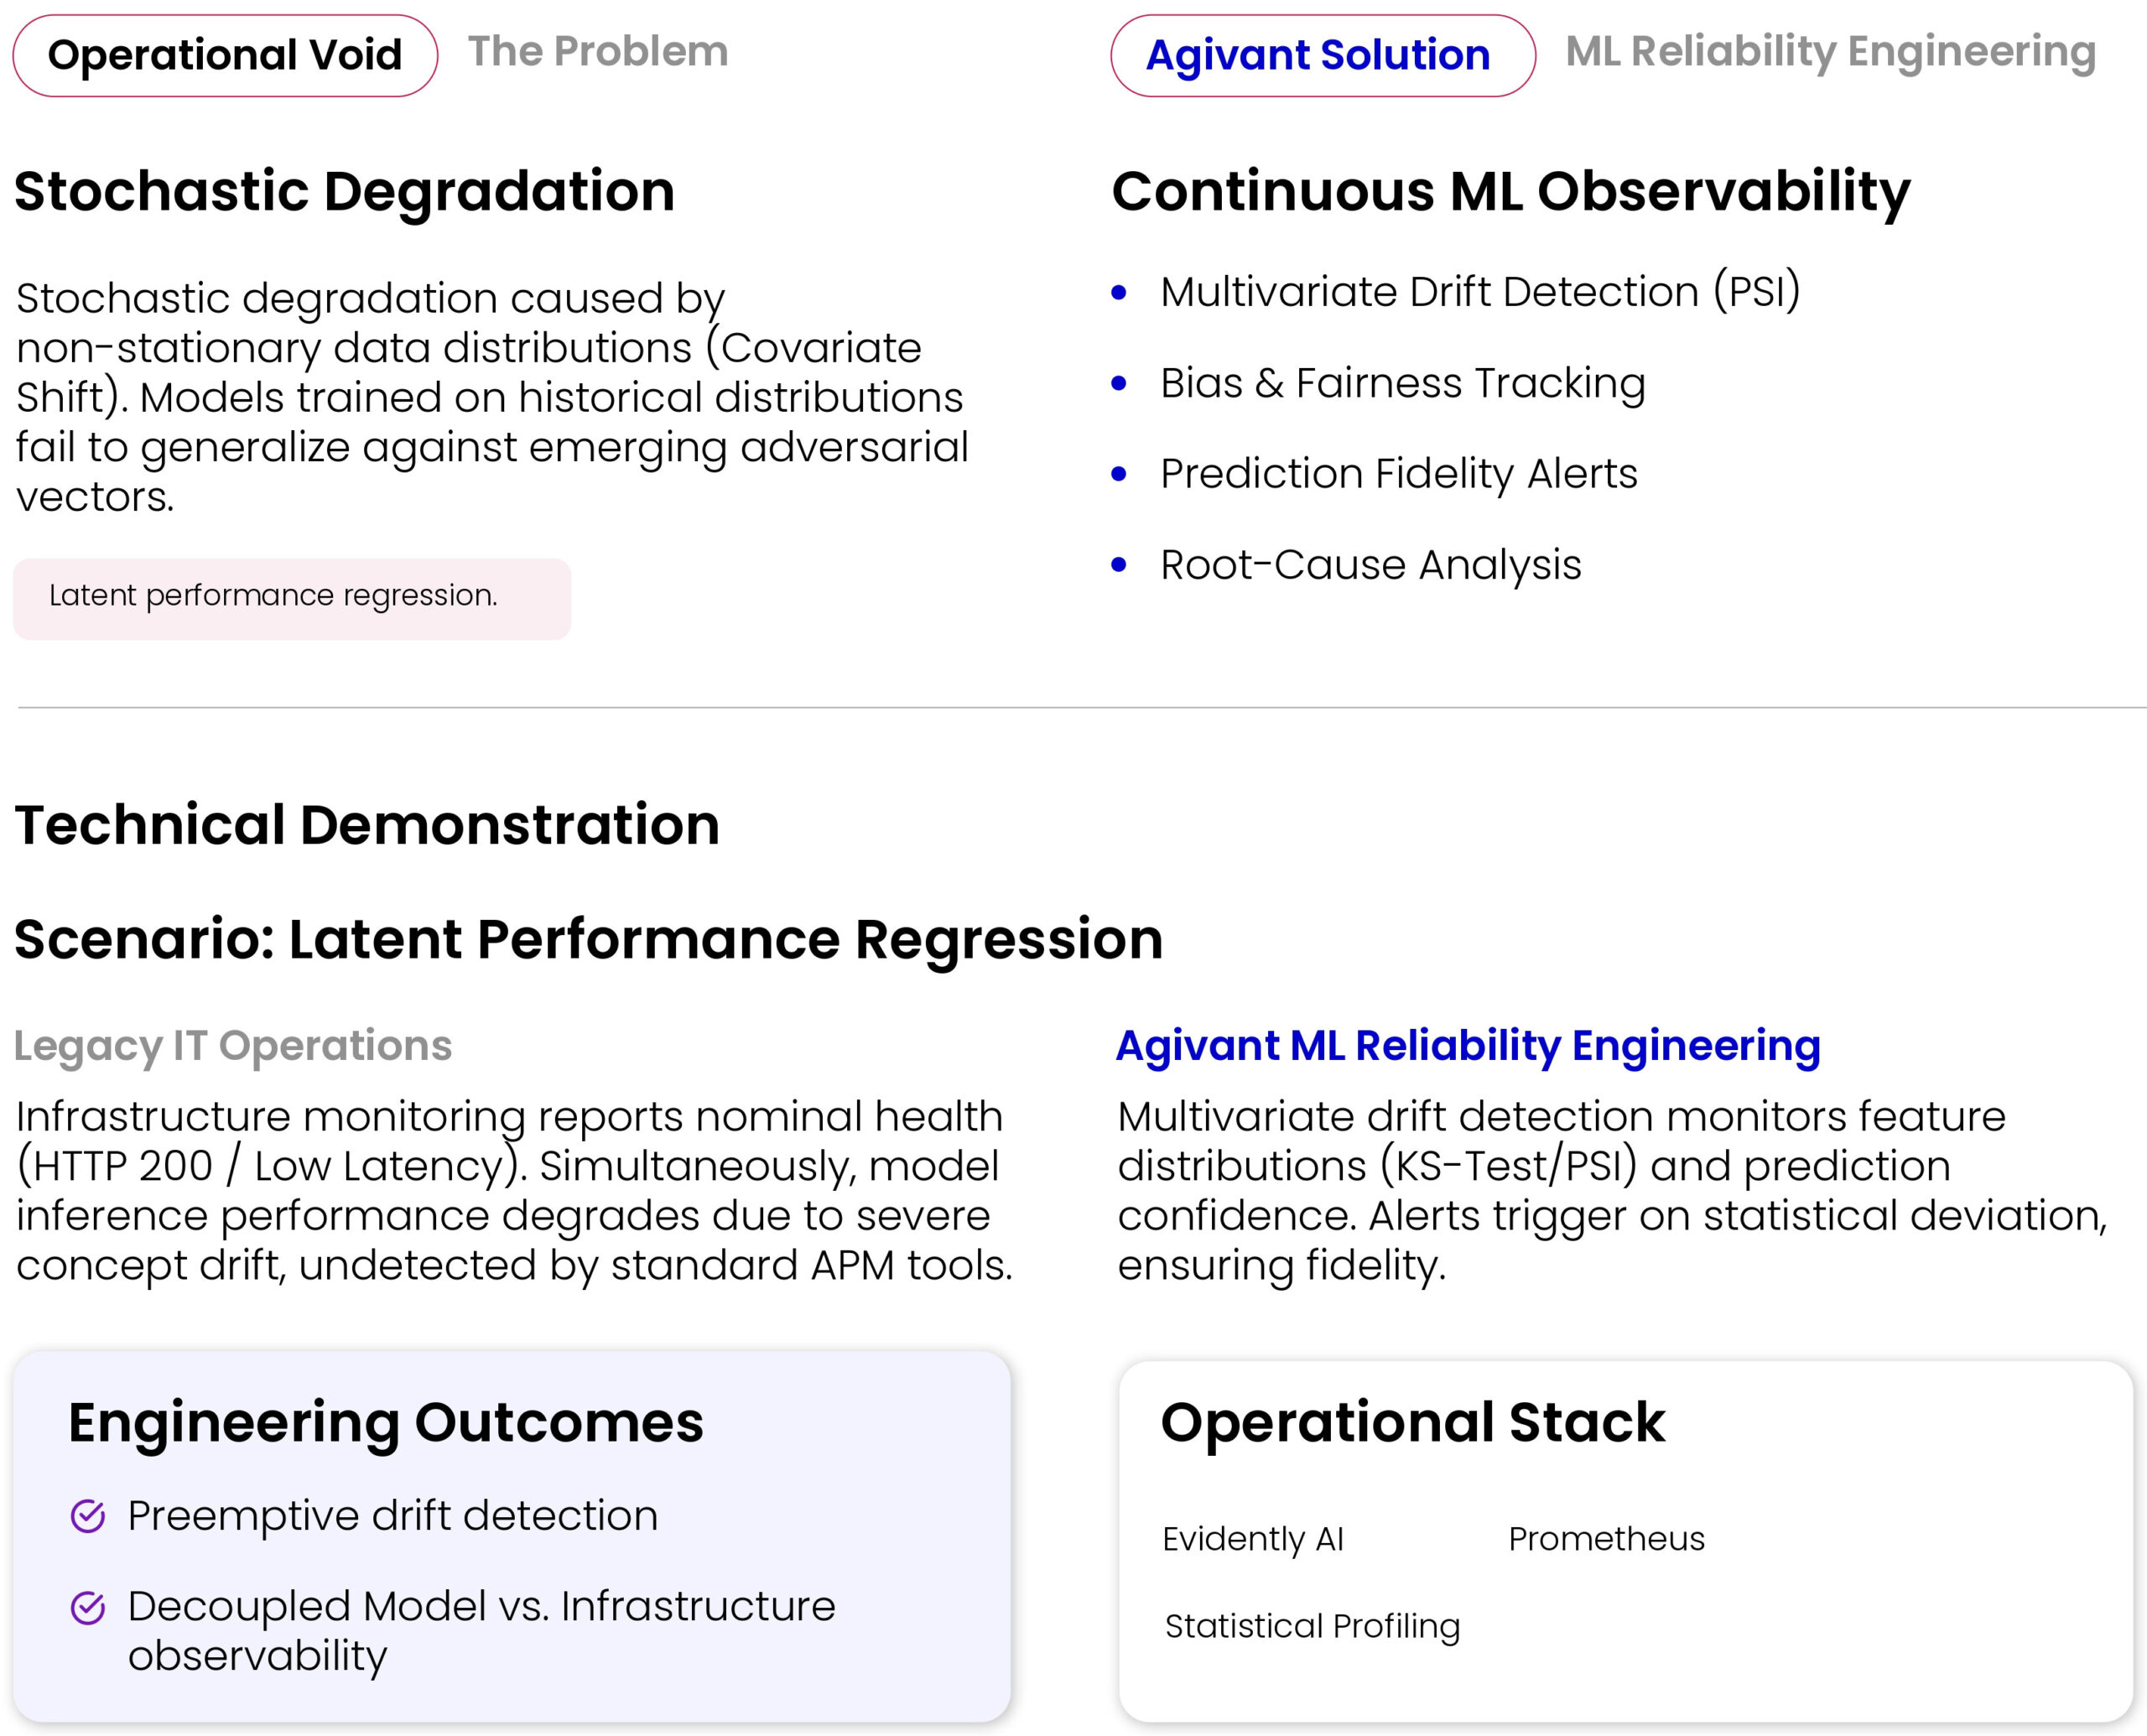2147x1736 pixels.
Task: Click the Agivant ML Reliability Engineering heading link
Action: pos(1467,1046)
